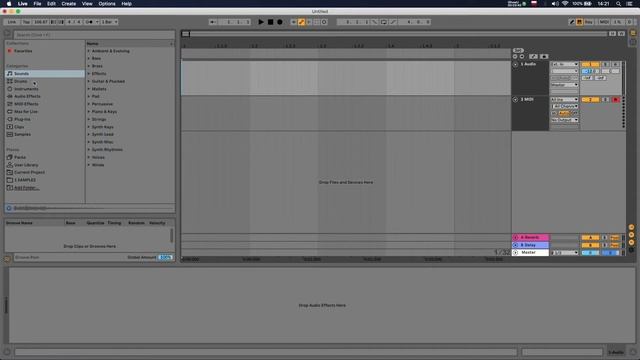The image size is (640, 360).
Task: Select the Sounds category
Action: click(45, 74)
